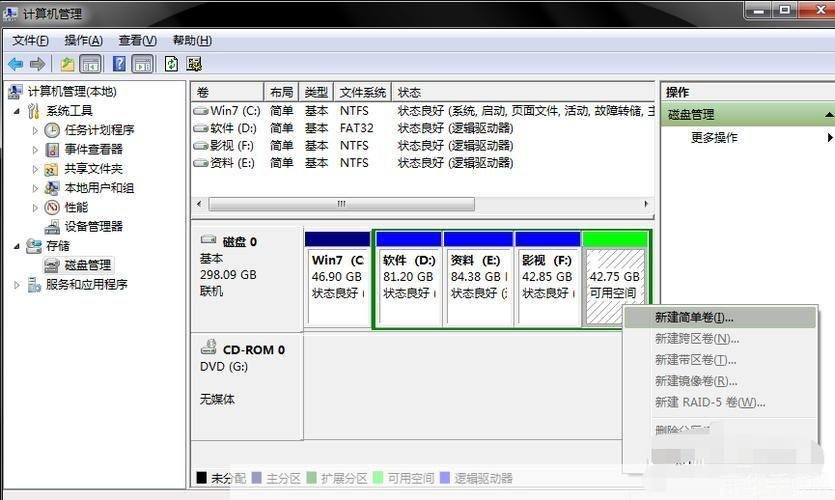Click the 可用空间 green legend swatch
This screenshot has height=500, width=835.
(x=378, y=478)
